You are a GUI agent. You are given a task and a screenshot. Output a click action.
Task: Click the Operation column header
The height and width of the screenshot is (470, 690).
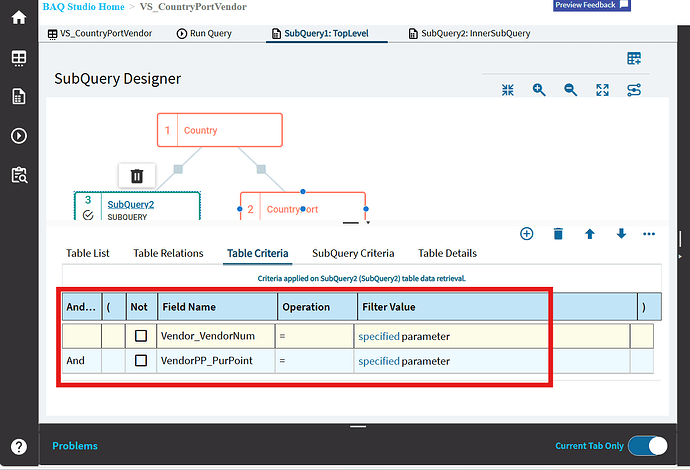[x=317, y=307]
